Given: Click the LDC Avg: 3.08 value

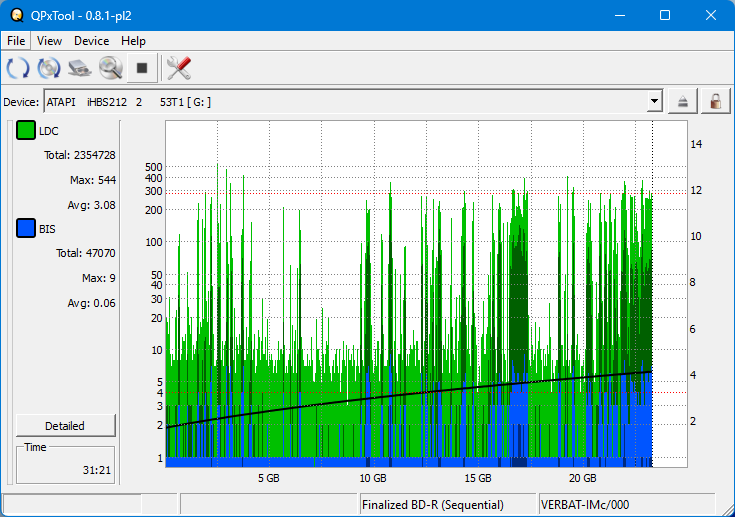Looking at the screenshot, I should point(91,205).
